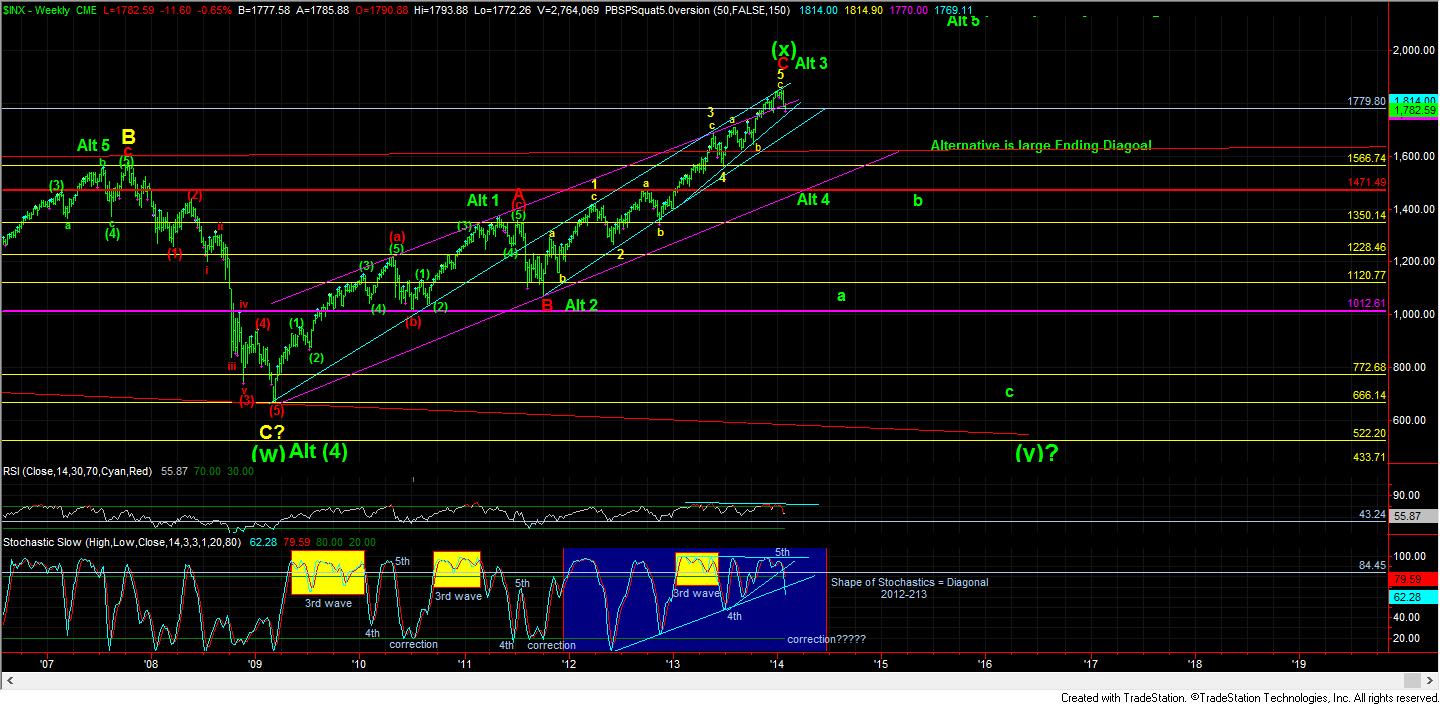The image size is (1440, 704).
Task: Click the '09 year marker on time axis
Action: pyautogui.click(x=254, y=662)
